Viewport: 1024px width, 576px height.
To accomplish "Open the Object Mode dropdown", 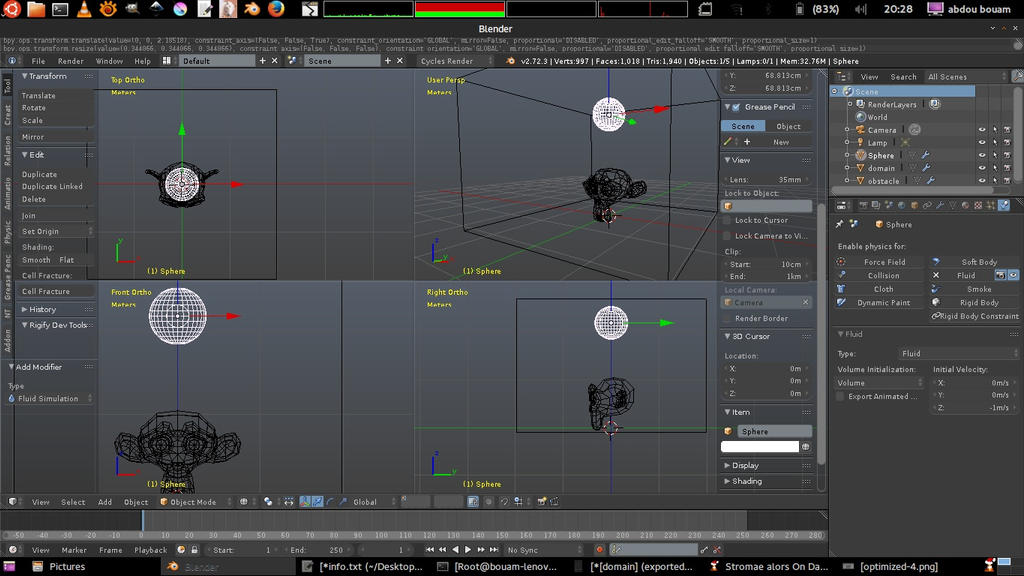I will tap(195, 502).
